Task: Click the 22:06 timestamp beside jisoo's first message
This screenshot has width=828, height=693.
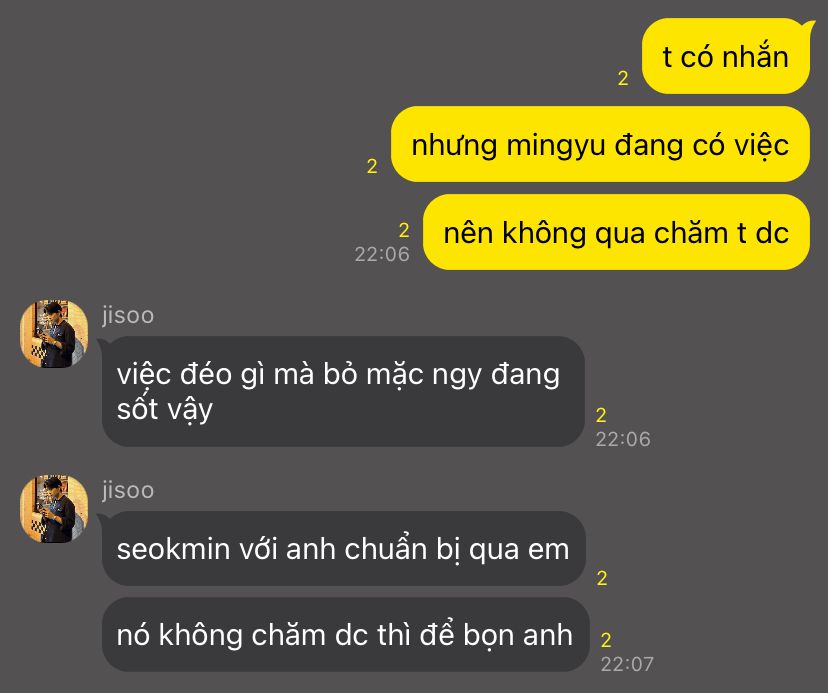Action: 623,439
